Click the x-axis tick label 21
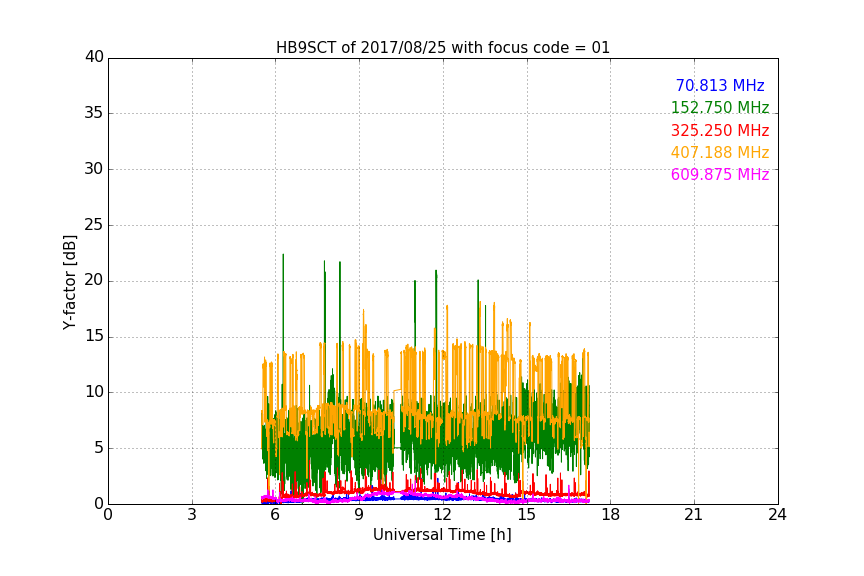864x576 pixels. click(x=694, y=515)
